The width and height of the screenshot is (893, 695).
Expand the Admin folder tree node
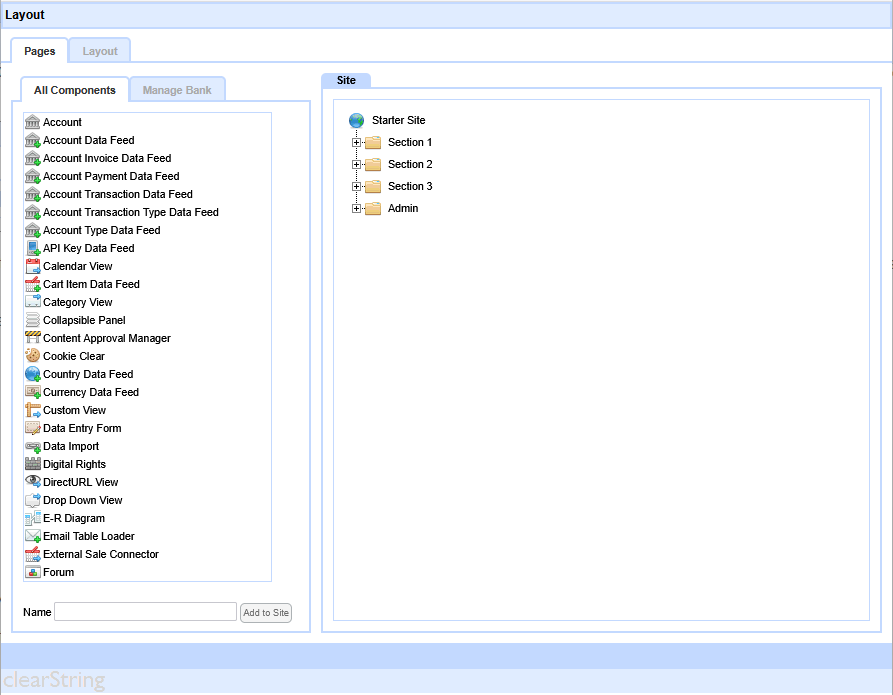(357, 209)
